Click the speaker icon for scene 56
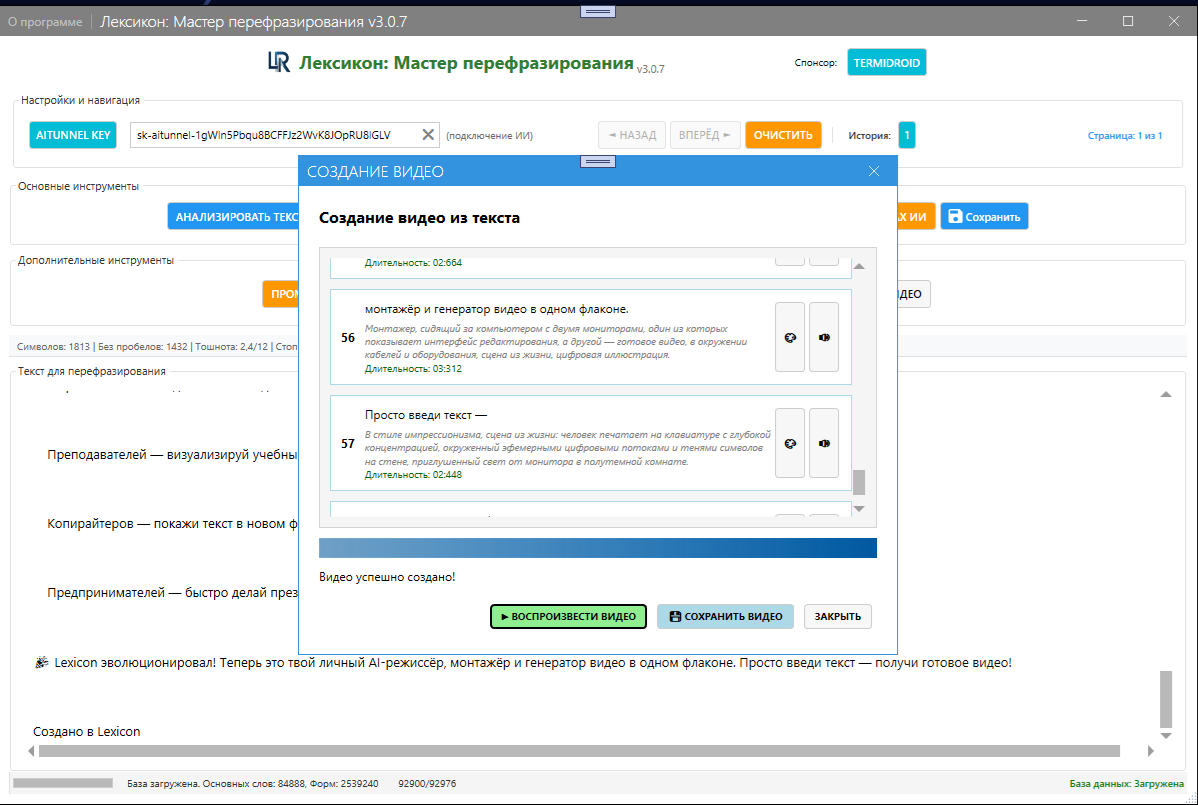Screen dimensions: 1198x805 [824, 338]
